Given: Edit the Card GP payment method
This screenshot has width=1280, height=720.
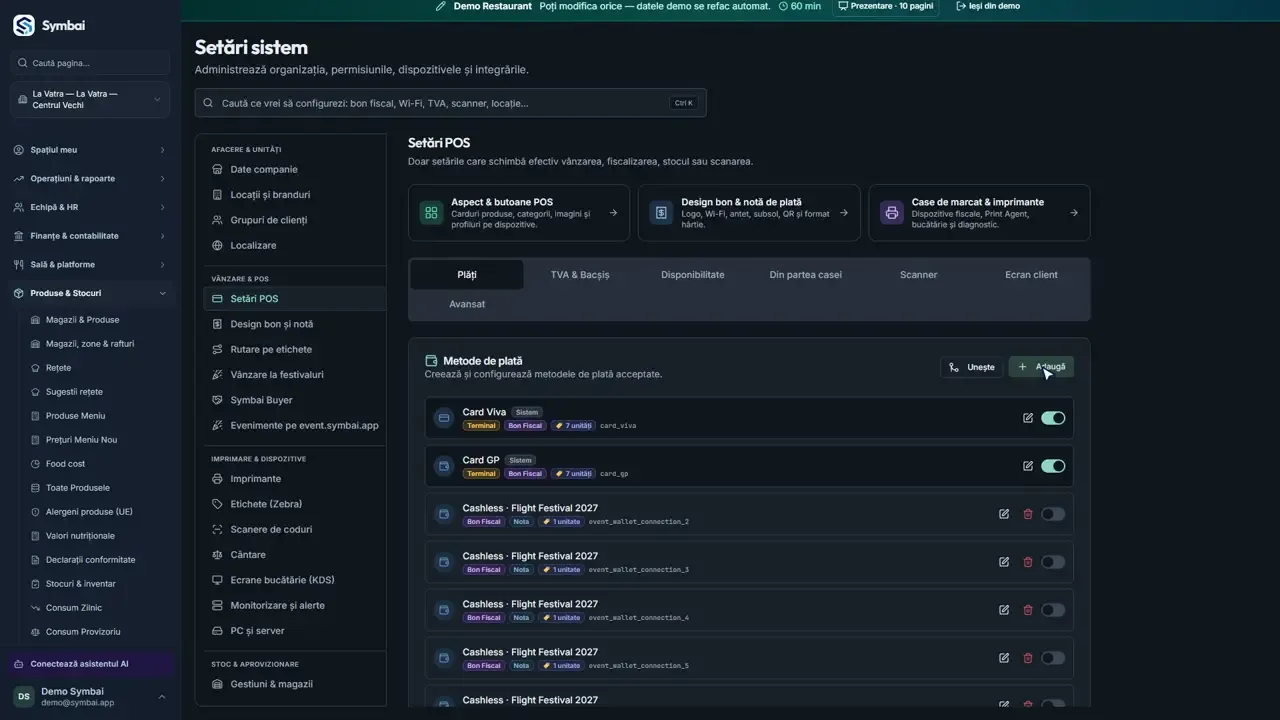Looking at the screenshot, I should tap(1028, 466).
